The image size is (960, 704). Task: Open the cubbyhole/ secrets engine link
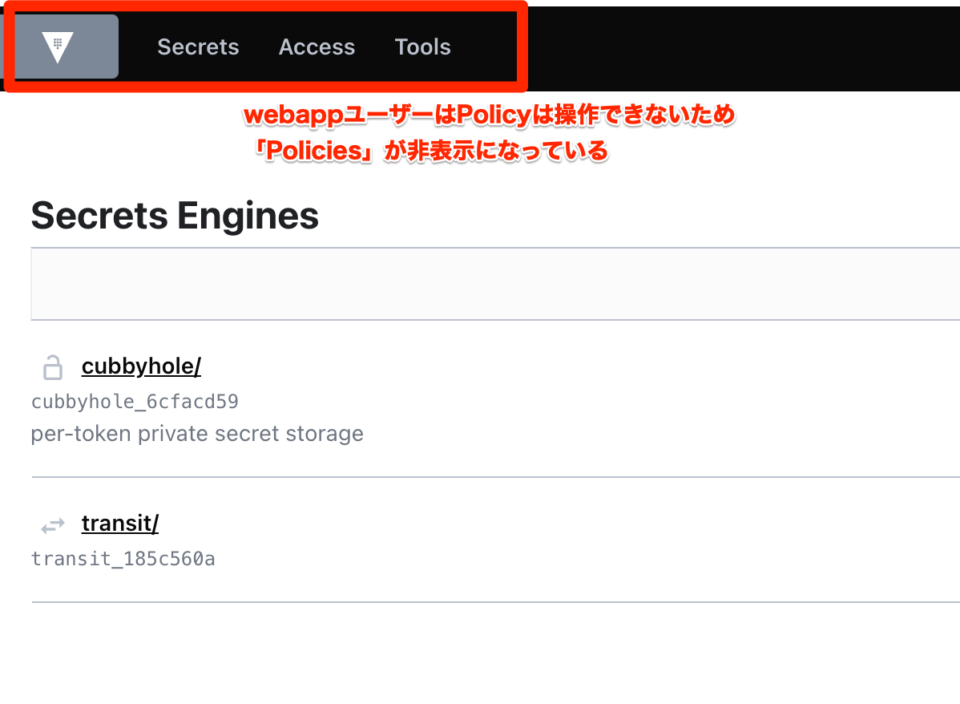(141, 366)
